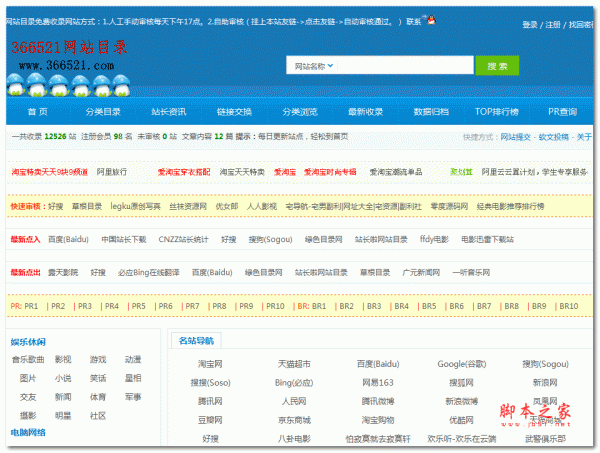Open 腾讯微博 in 名站导航

[378, 401]
